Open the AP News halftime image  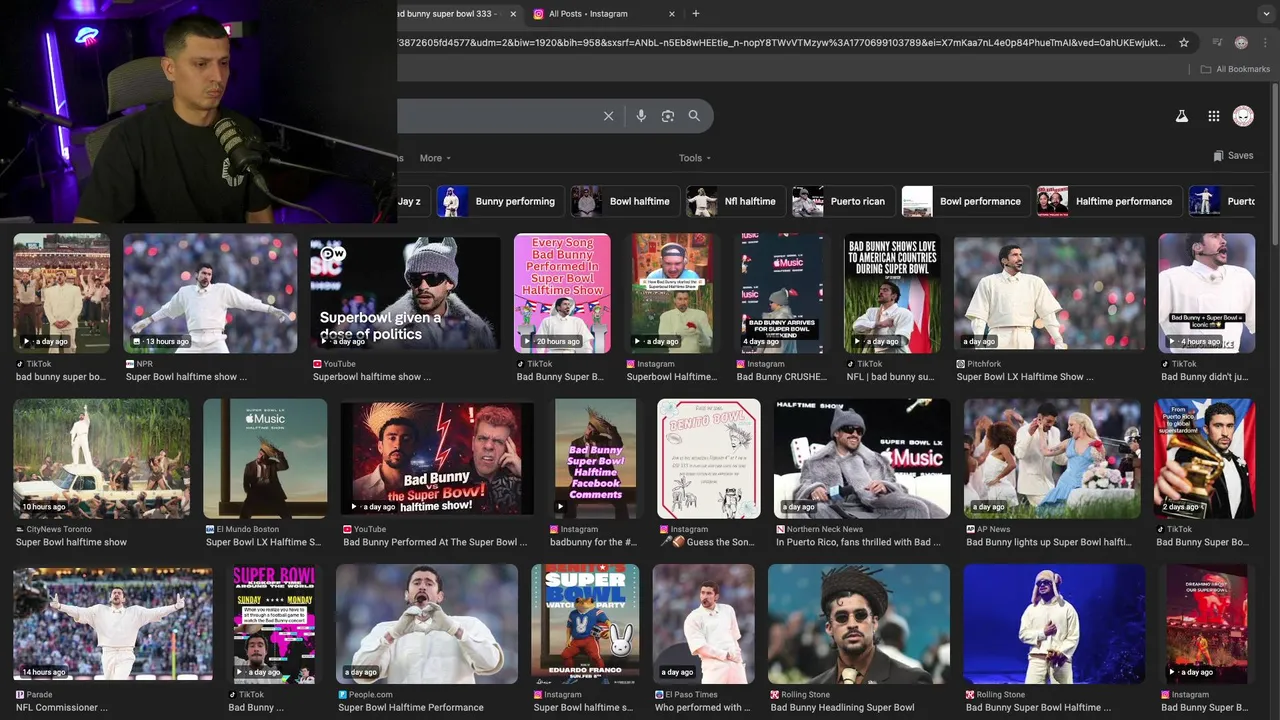pos(1052,458)
